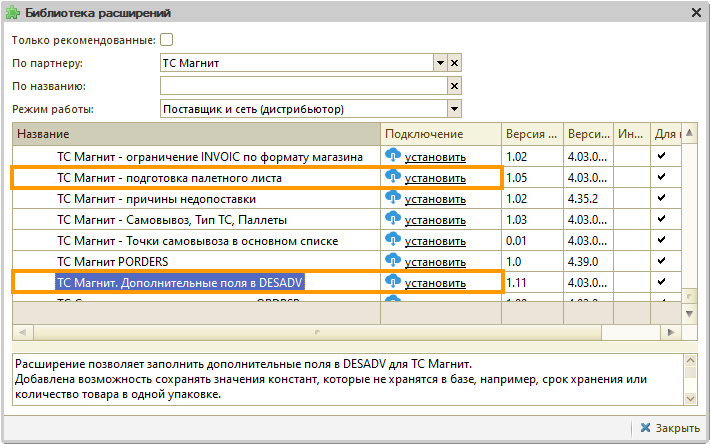
Task: Sort by Подключение column header
Action: (441, 134)
